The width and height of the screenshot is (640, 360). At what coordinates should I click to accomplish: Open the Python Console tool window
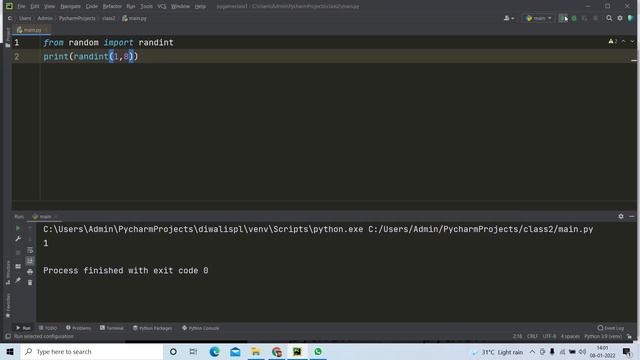point(200,328)
